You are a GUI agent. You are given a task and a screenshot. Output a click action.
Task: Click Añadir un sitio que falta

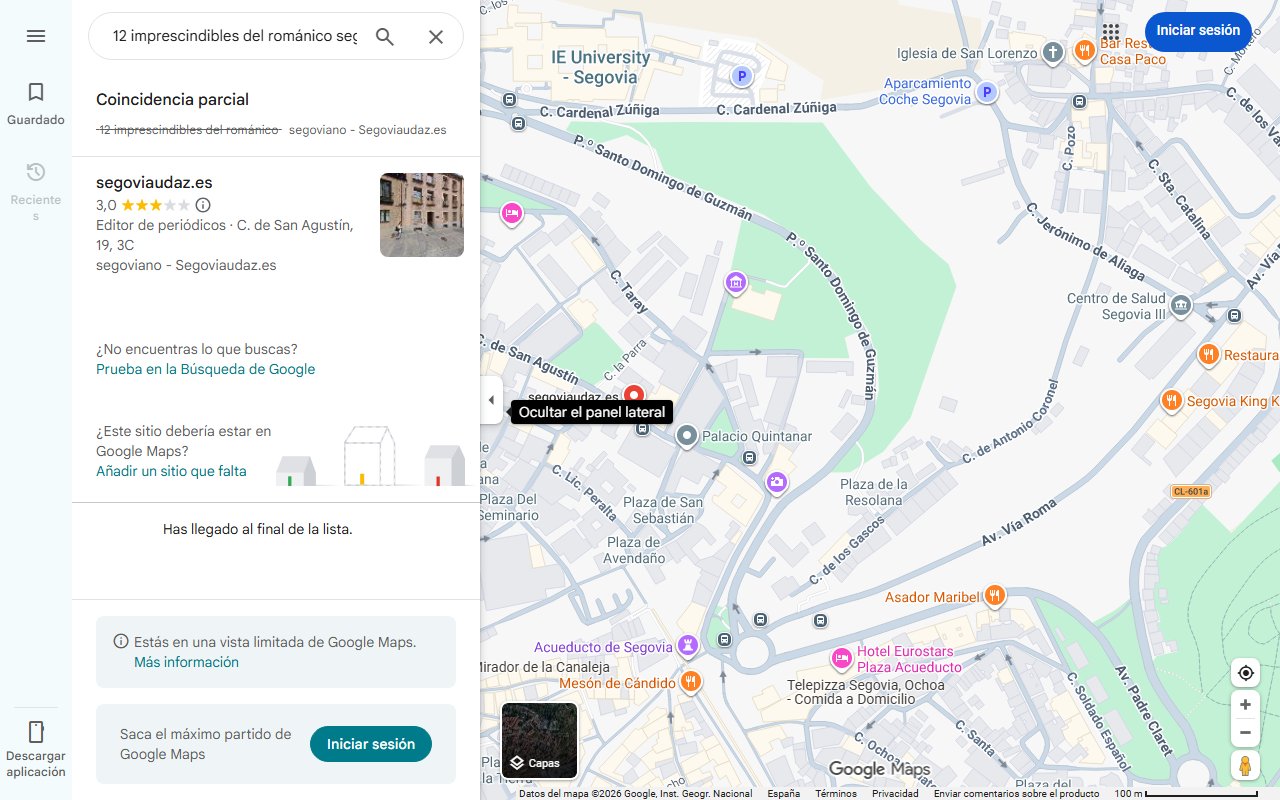pos(171,470)
